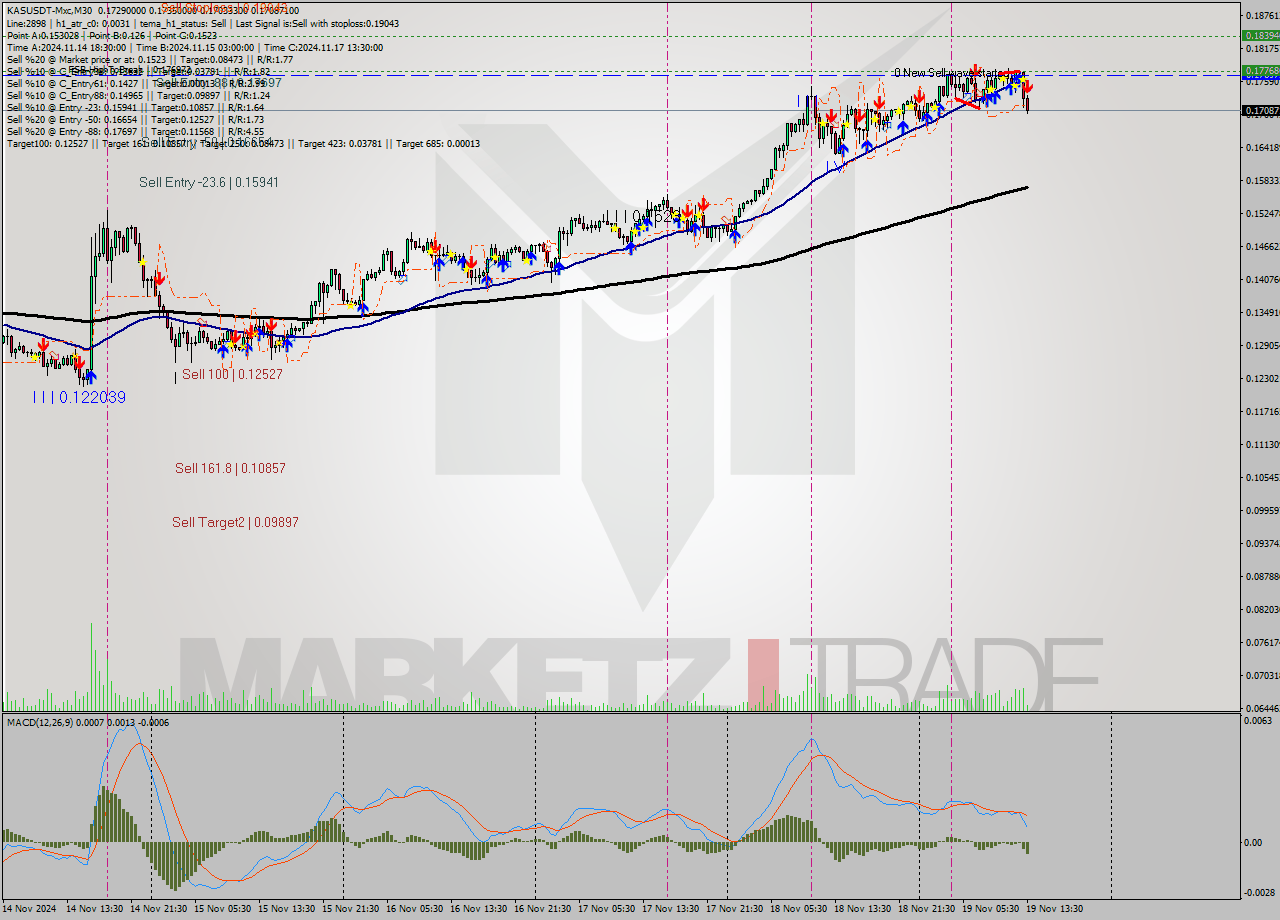1280x920 pixels.
Task: Select the 'Sell Entry -23.6 | 0.15941' label
Action: tap(209, 182)
